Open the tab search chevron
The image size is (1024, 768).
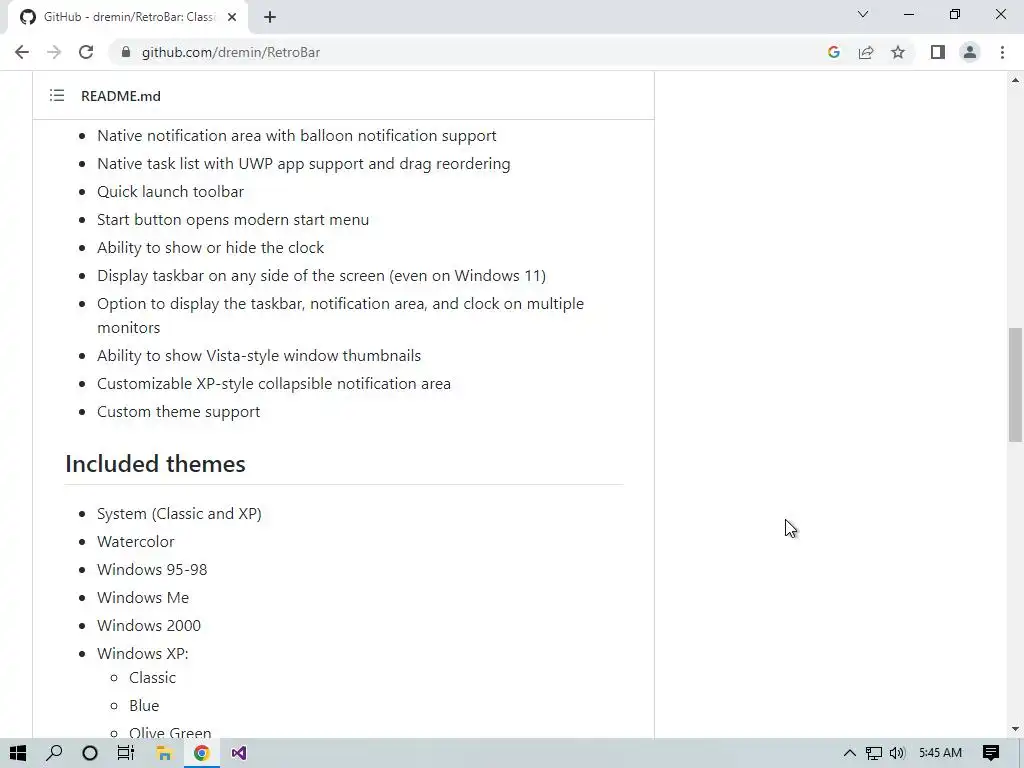863,14
